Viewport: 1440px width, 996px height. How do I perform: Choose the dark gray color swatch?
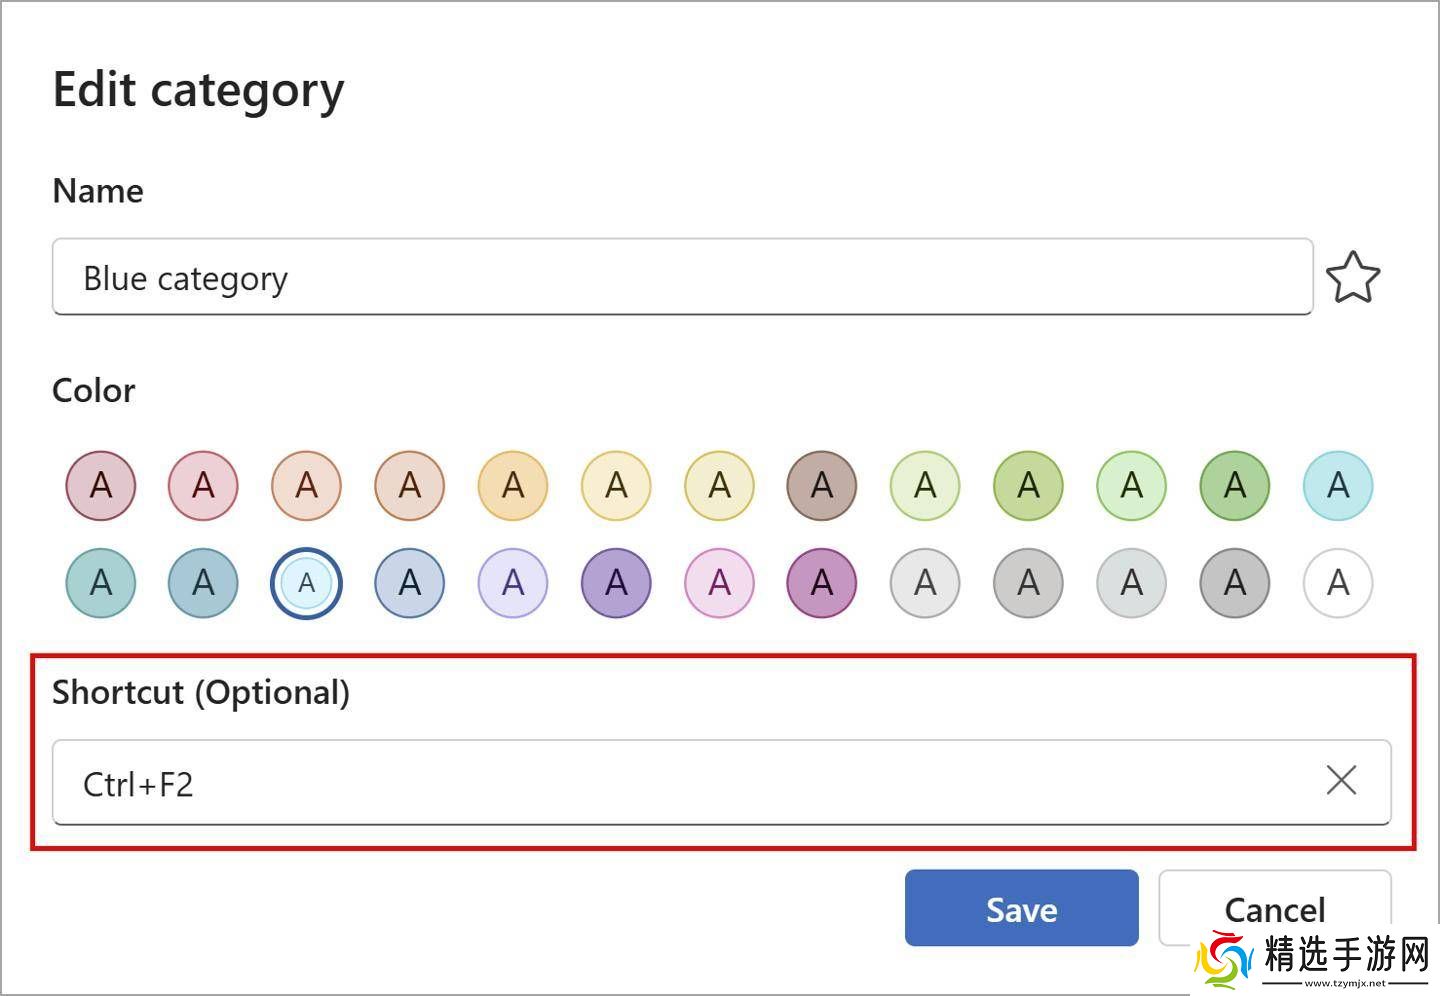click(x=1235, y=583)
